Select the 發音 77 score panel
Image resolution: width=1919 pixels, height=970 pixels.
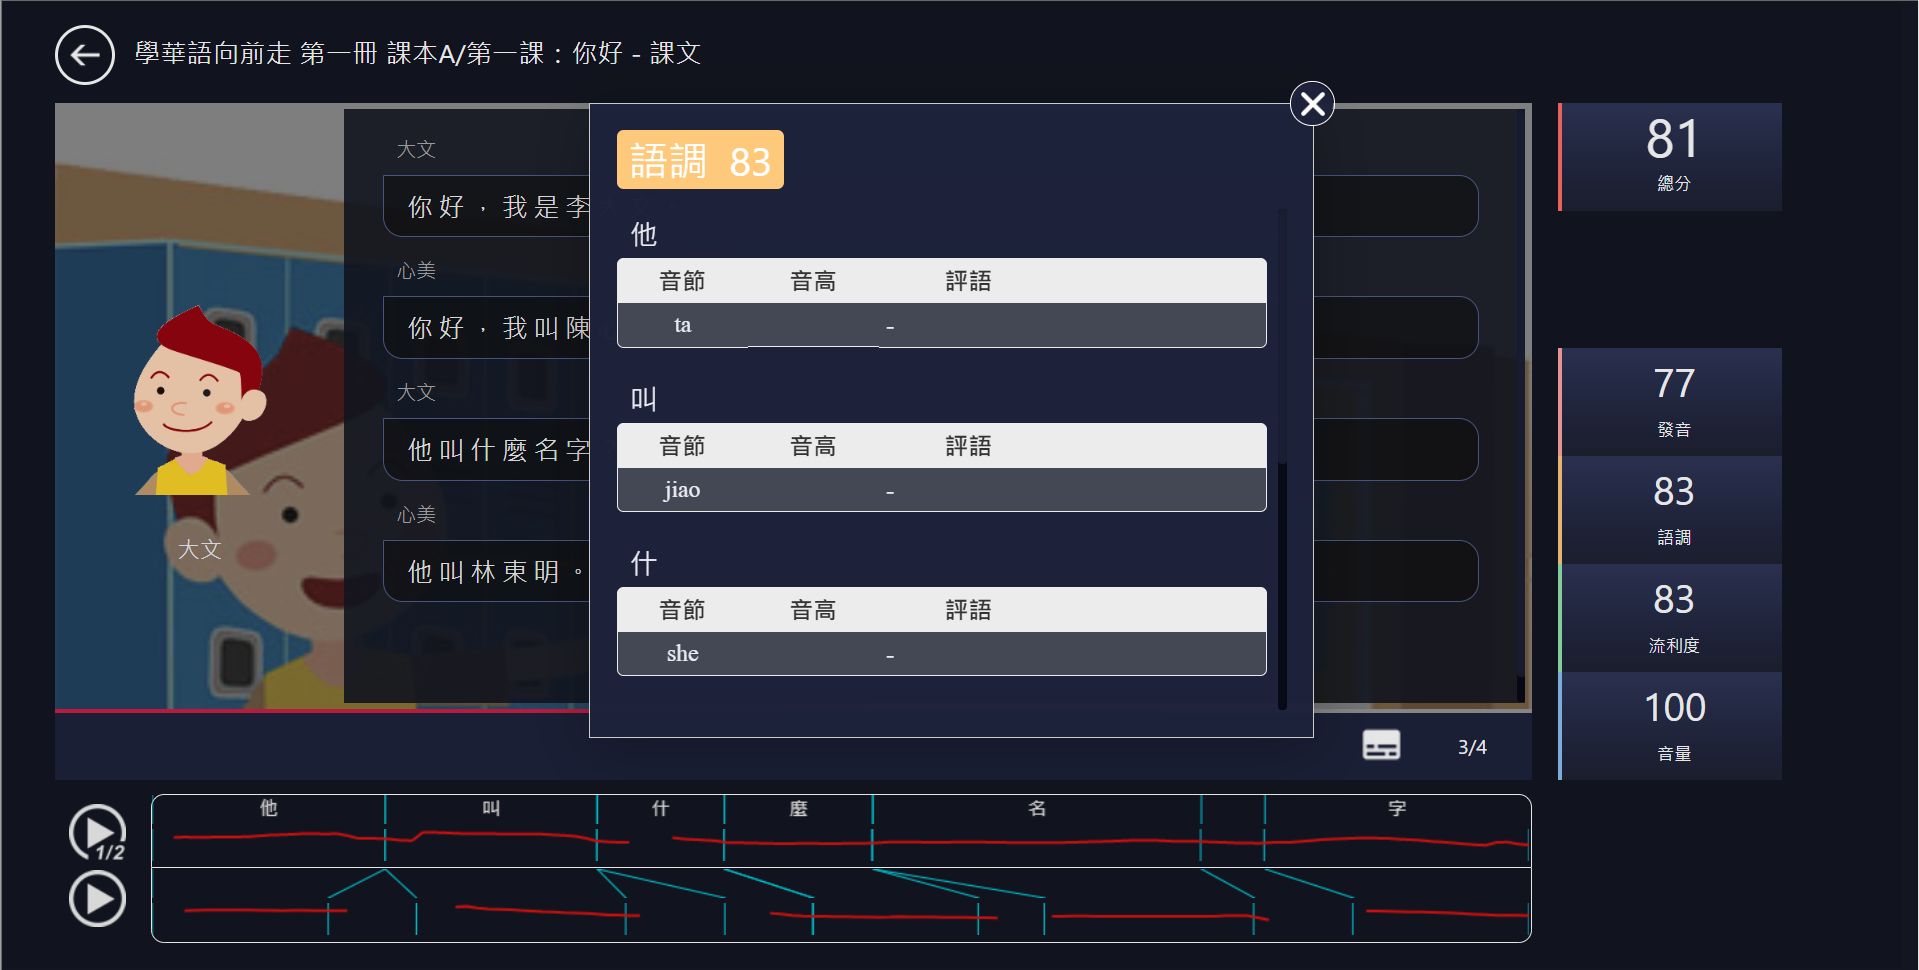click(x=1670, y=401)
